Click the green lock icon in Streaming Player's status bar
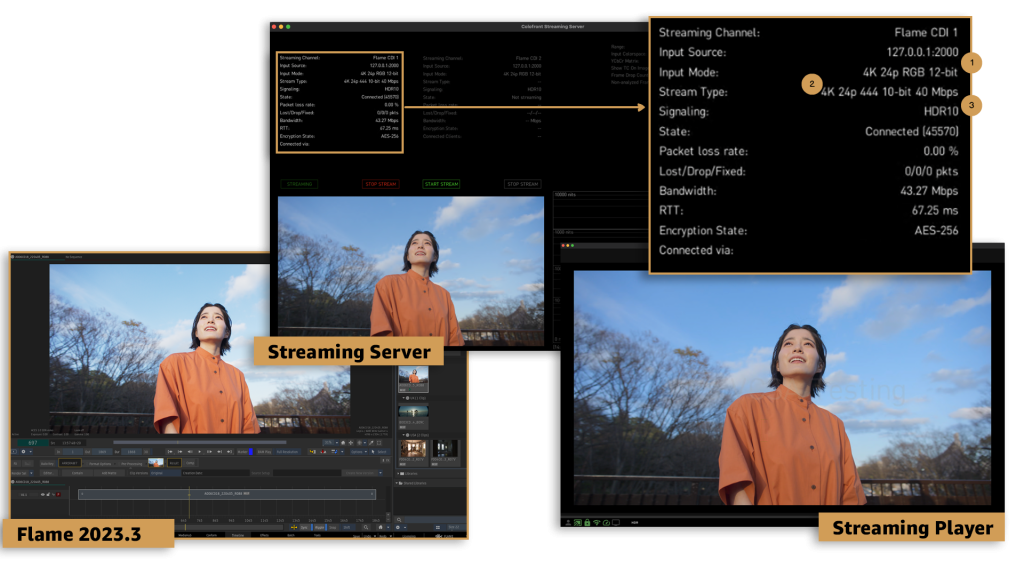1024x576 pixels. click(x=587, y=522)
